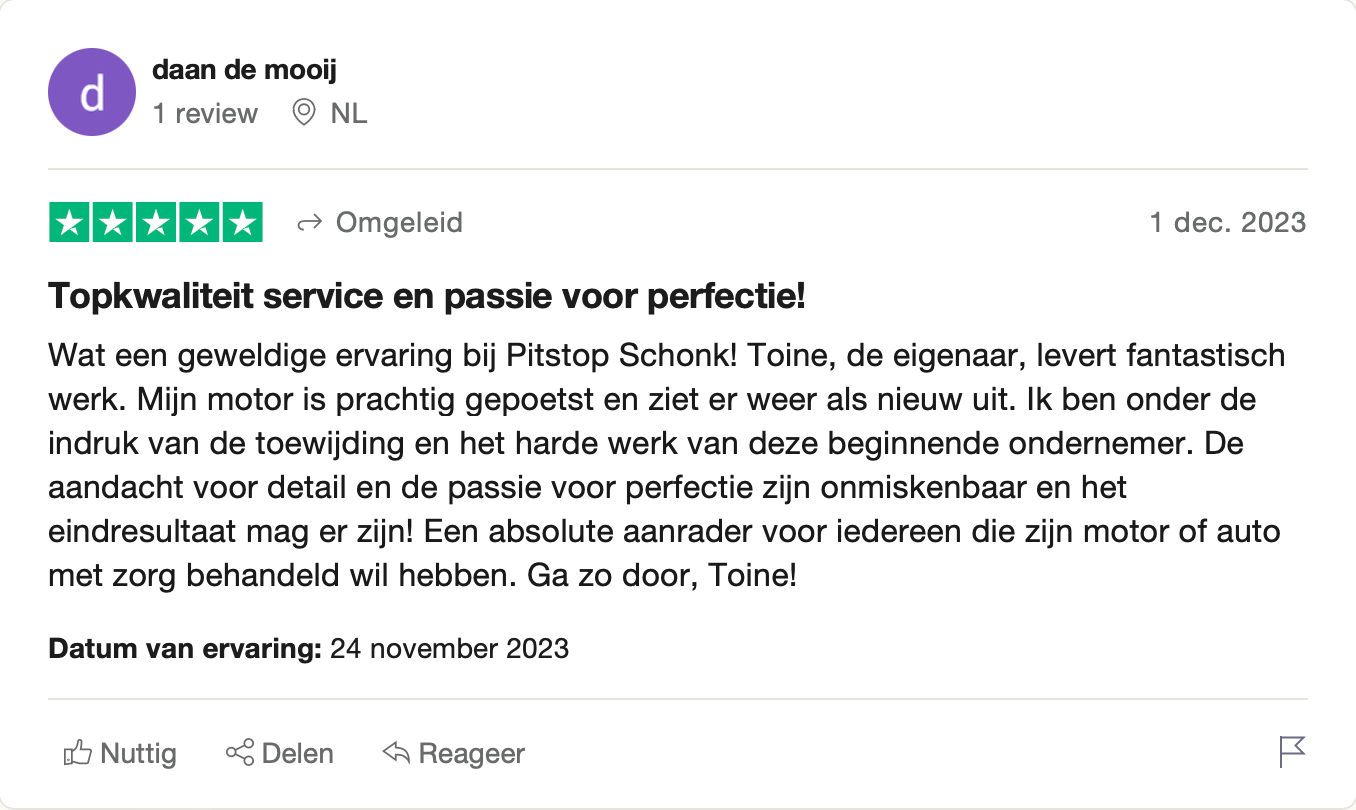1356x810 pixels.
Task: Select the "NL" country label
Action: click(x=349, y=114)
